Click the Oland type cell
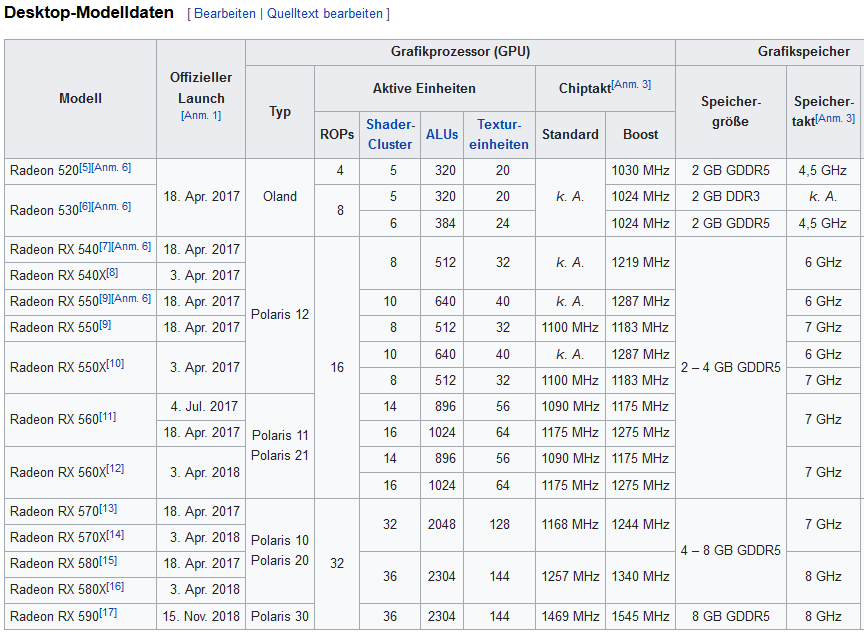Viewport: 864px width, 632px height. pos(280,197)
